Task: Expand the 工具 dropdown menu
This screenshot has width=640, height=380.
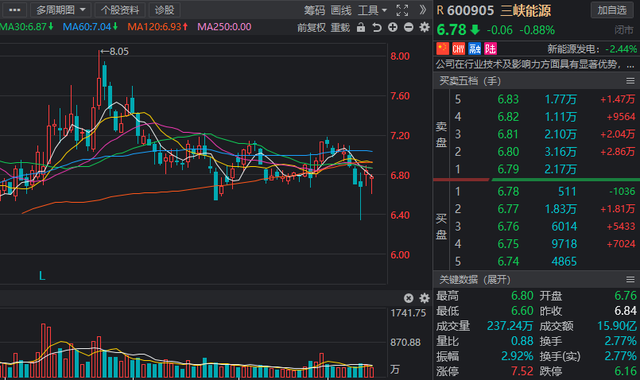Action: [x=372, y=10]
